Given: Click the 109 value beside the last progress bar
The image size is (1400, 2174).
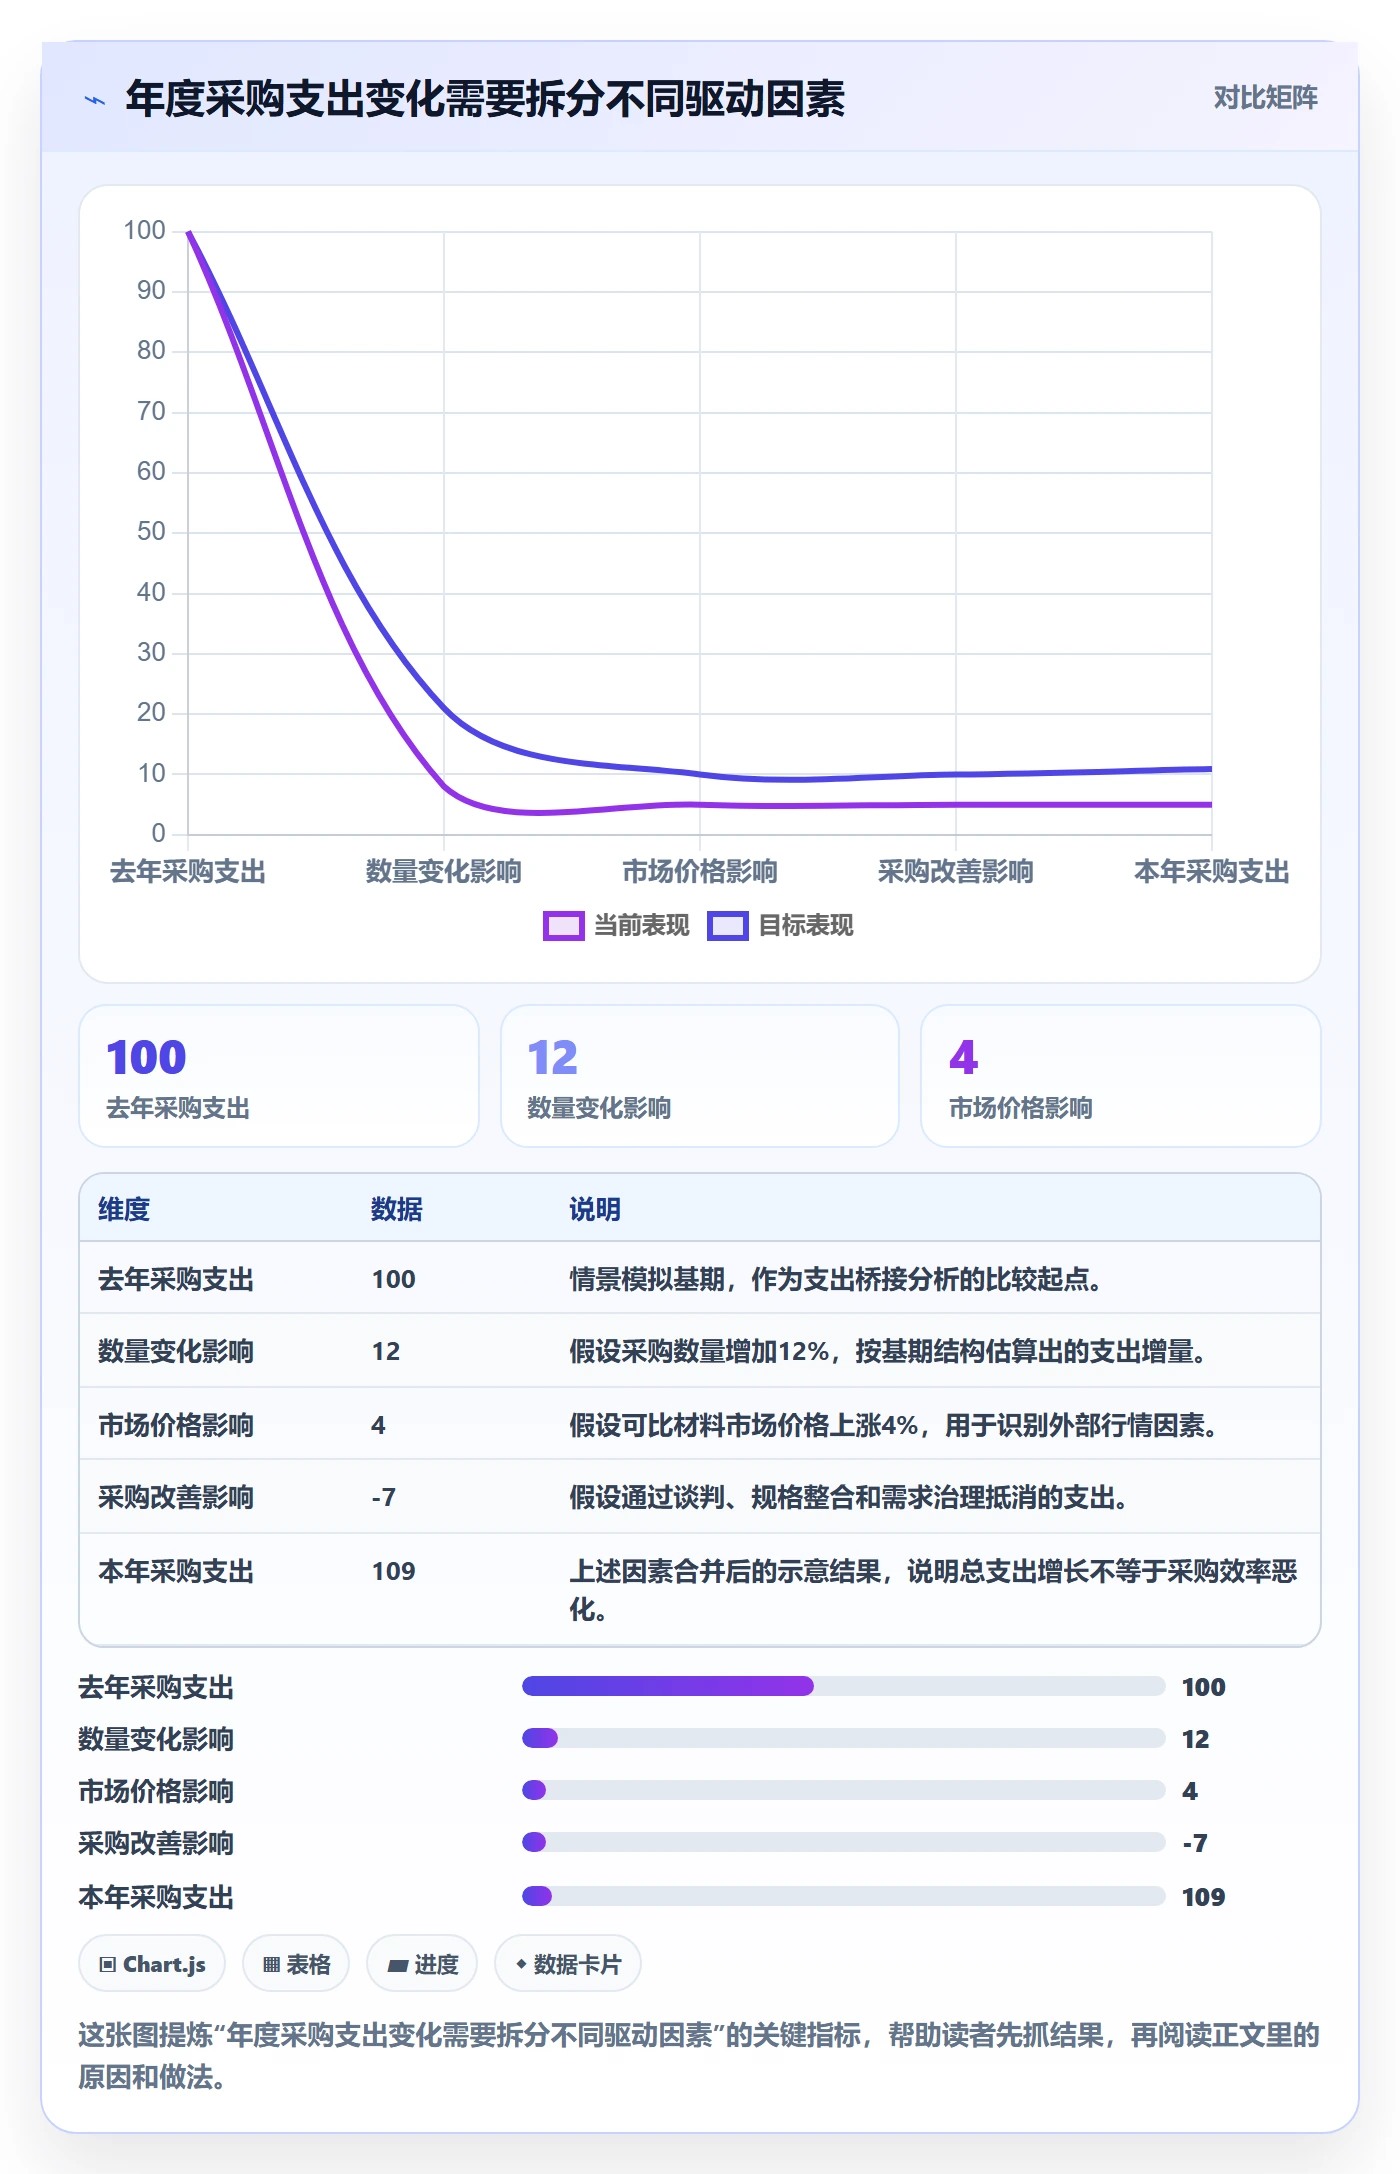Looking at the screenshot, I should (x=1204, y=1897).
